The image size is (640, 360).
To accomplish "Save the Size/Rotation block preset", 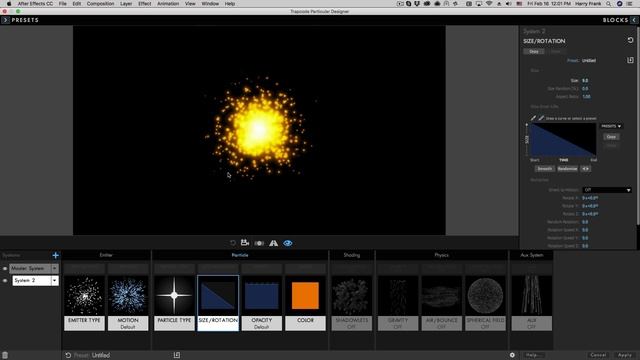I will pos(630,60).
